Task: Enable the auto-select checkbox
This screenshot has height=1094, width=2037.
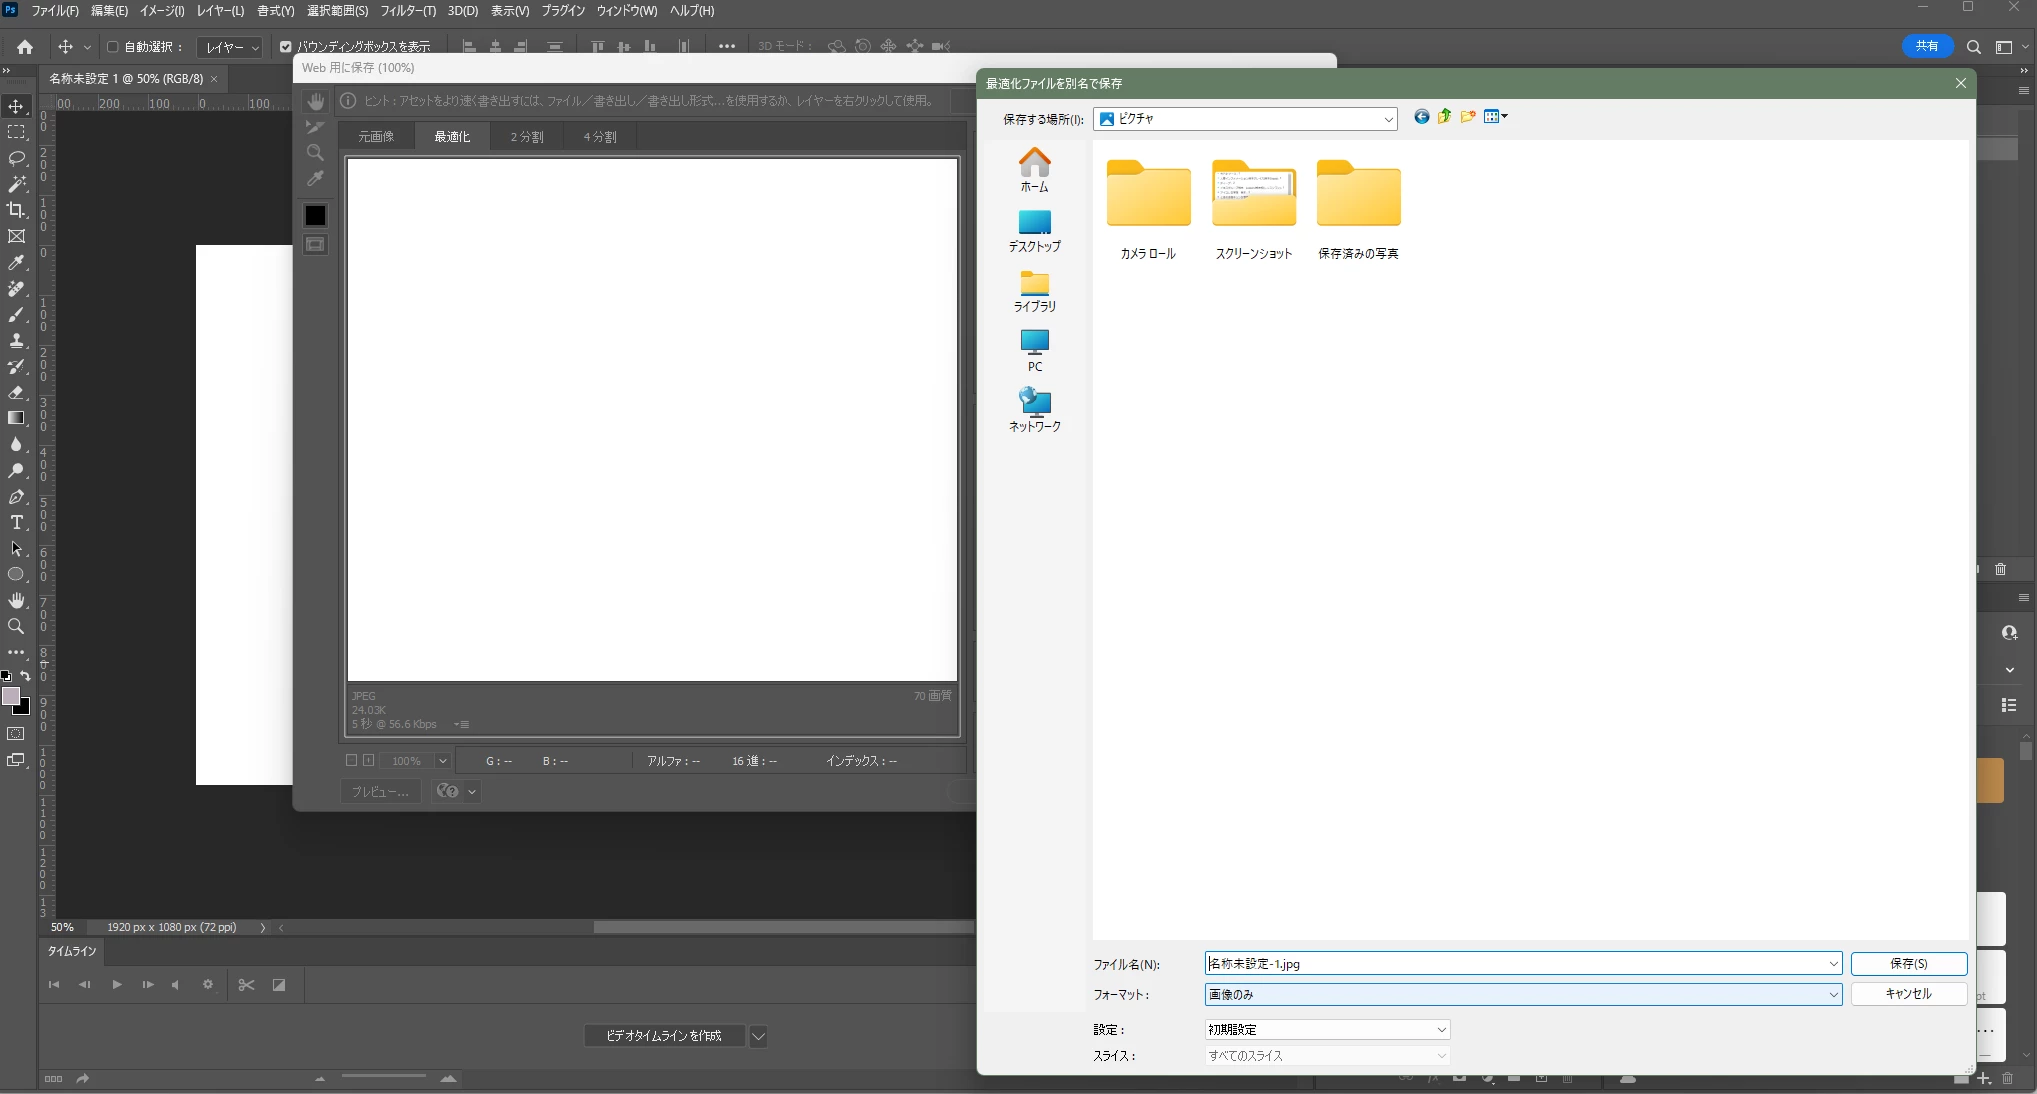Action: (113, 47)
